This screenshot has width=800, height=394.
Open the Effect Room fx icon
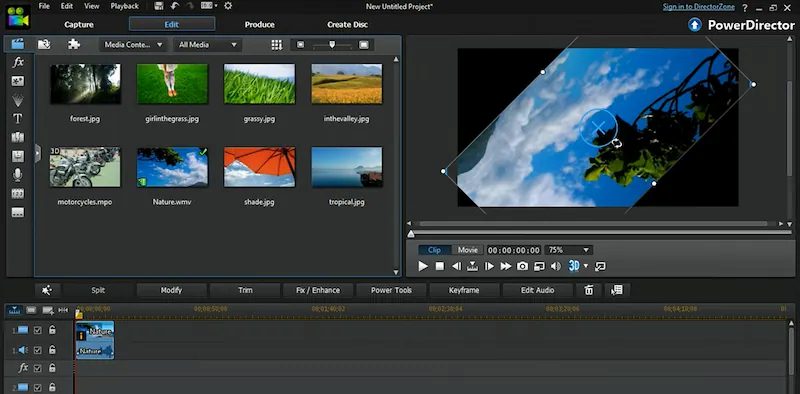[x=18, y=62]
